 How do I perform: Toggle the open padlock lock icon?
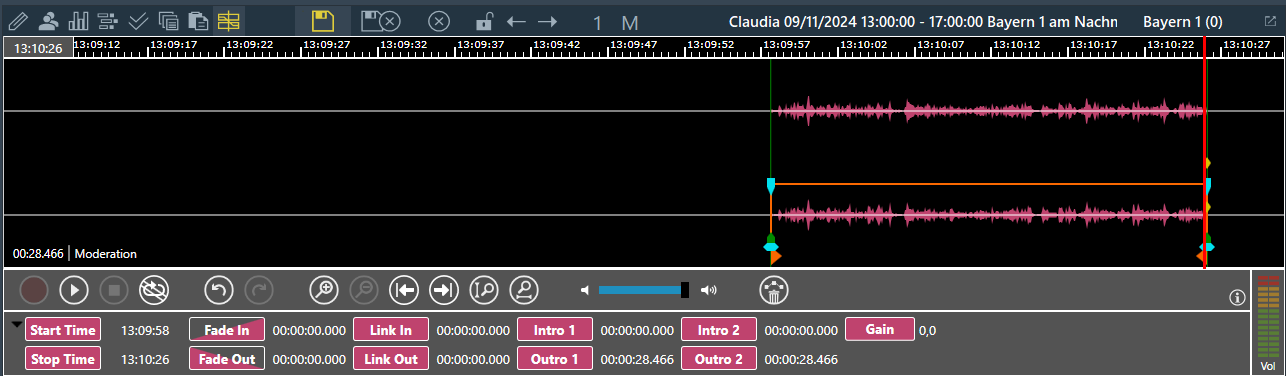click(484, 21)
